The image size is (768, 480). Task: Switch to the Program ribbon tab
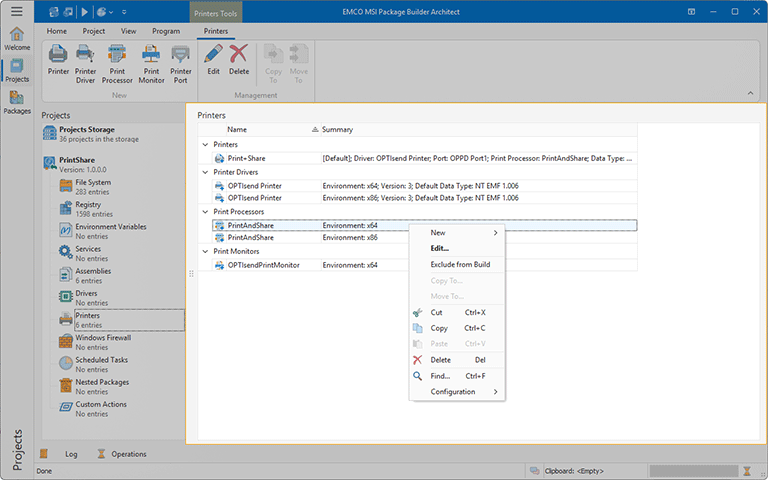166,31
